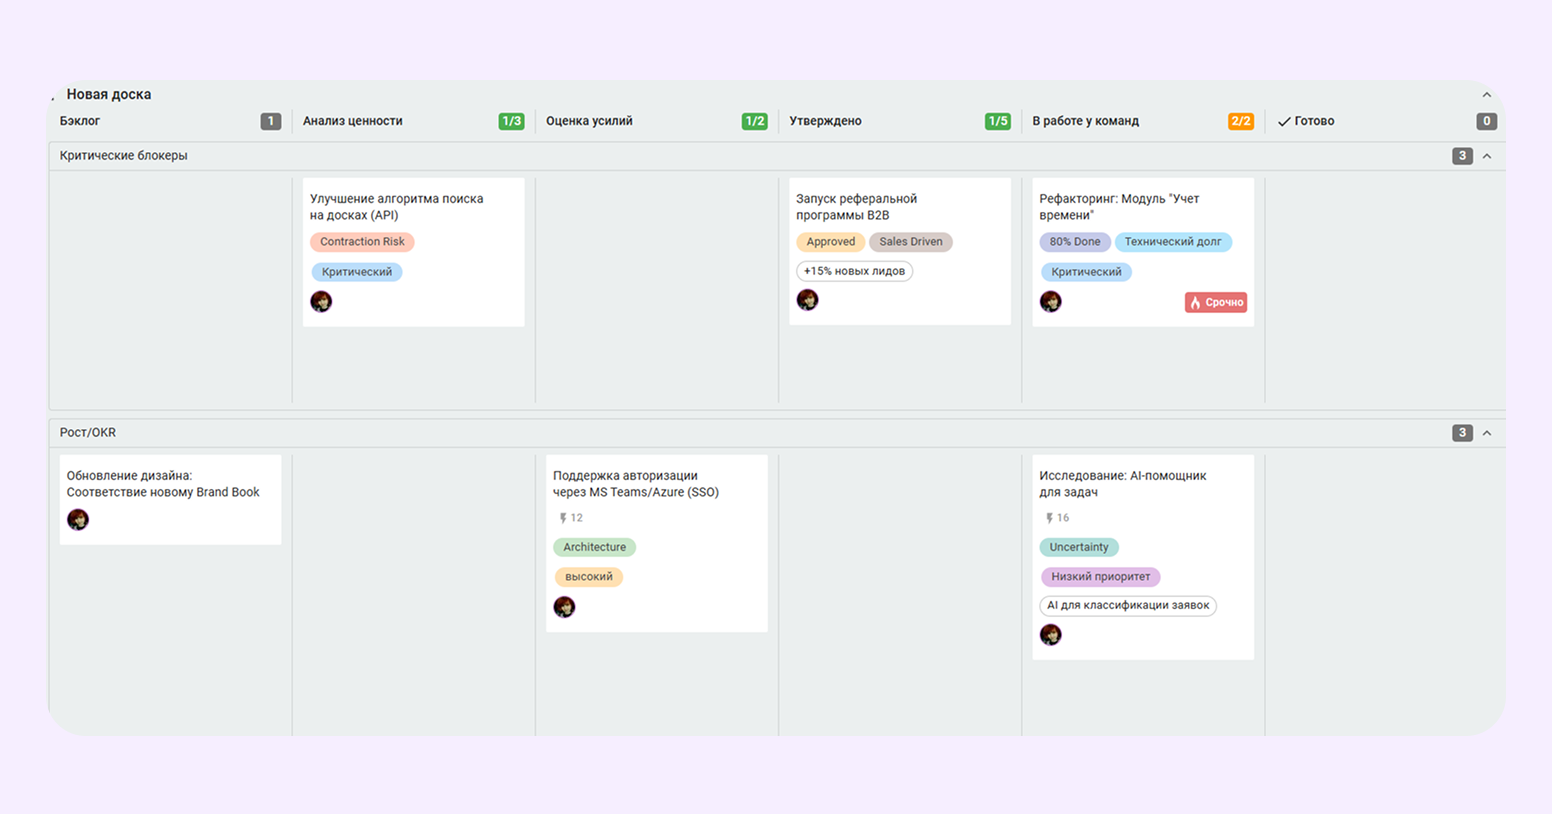Click avatar on Brand Book design card

tap(78, 519)
